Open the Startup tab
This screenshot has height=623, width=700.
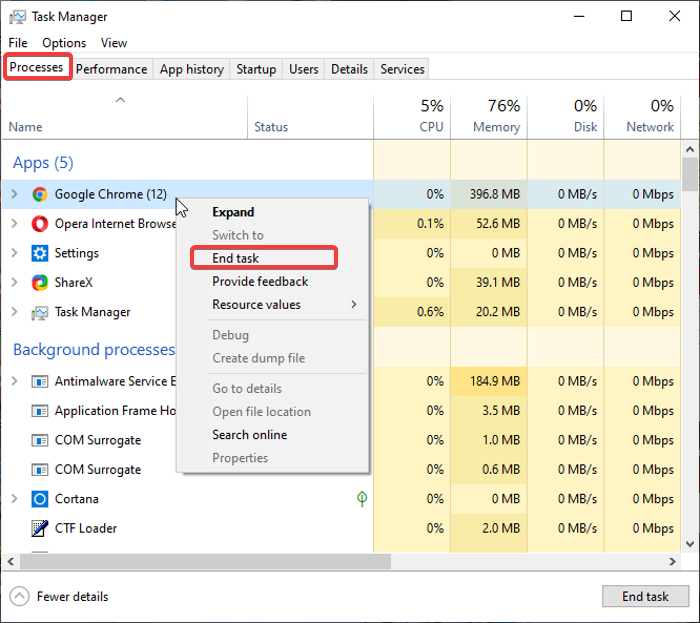(x=256, y=69)
